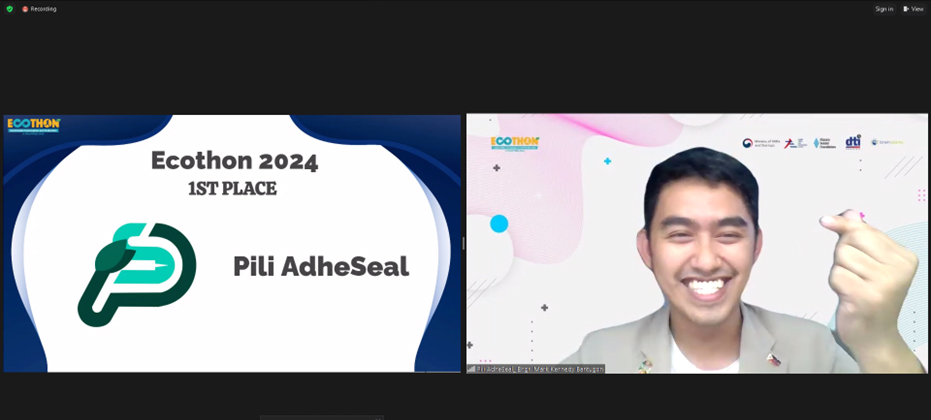Click the green Pili AdheSeal logo on the slide
Viewport: 931px width, 420px height.
(x=137, y=274)
